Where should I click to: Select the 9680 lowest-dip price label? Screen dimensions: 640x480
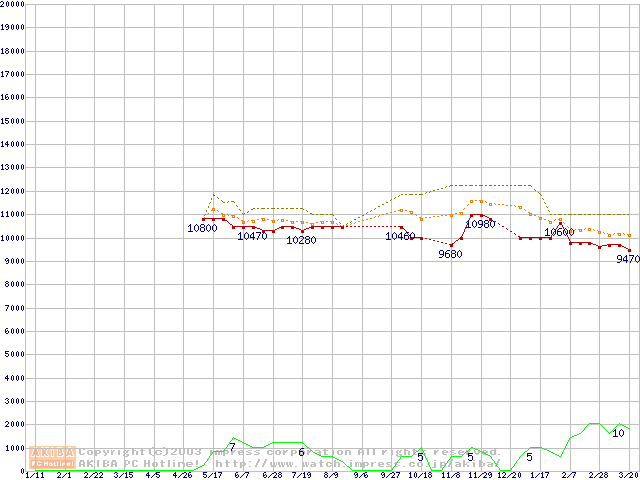coord(450,254)
